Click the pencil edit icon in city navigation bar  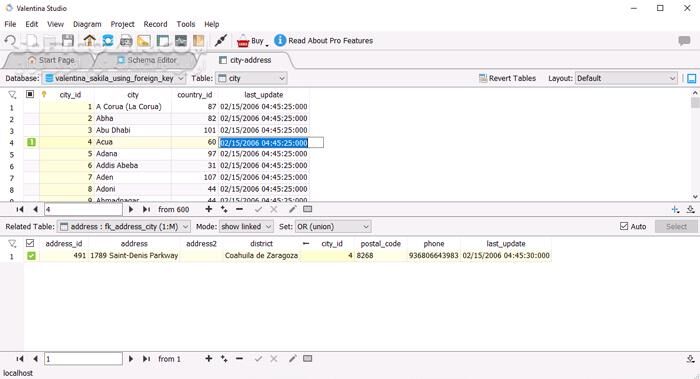tap(292, 209)
